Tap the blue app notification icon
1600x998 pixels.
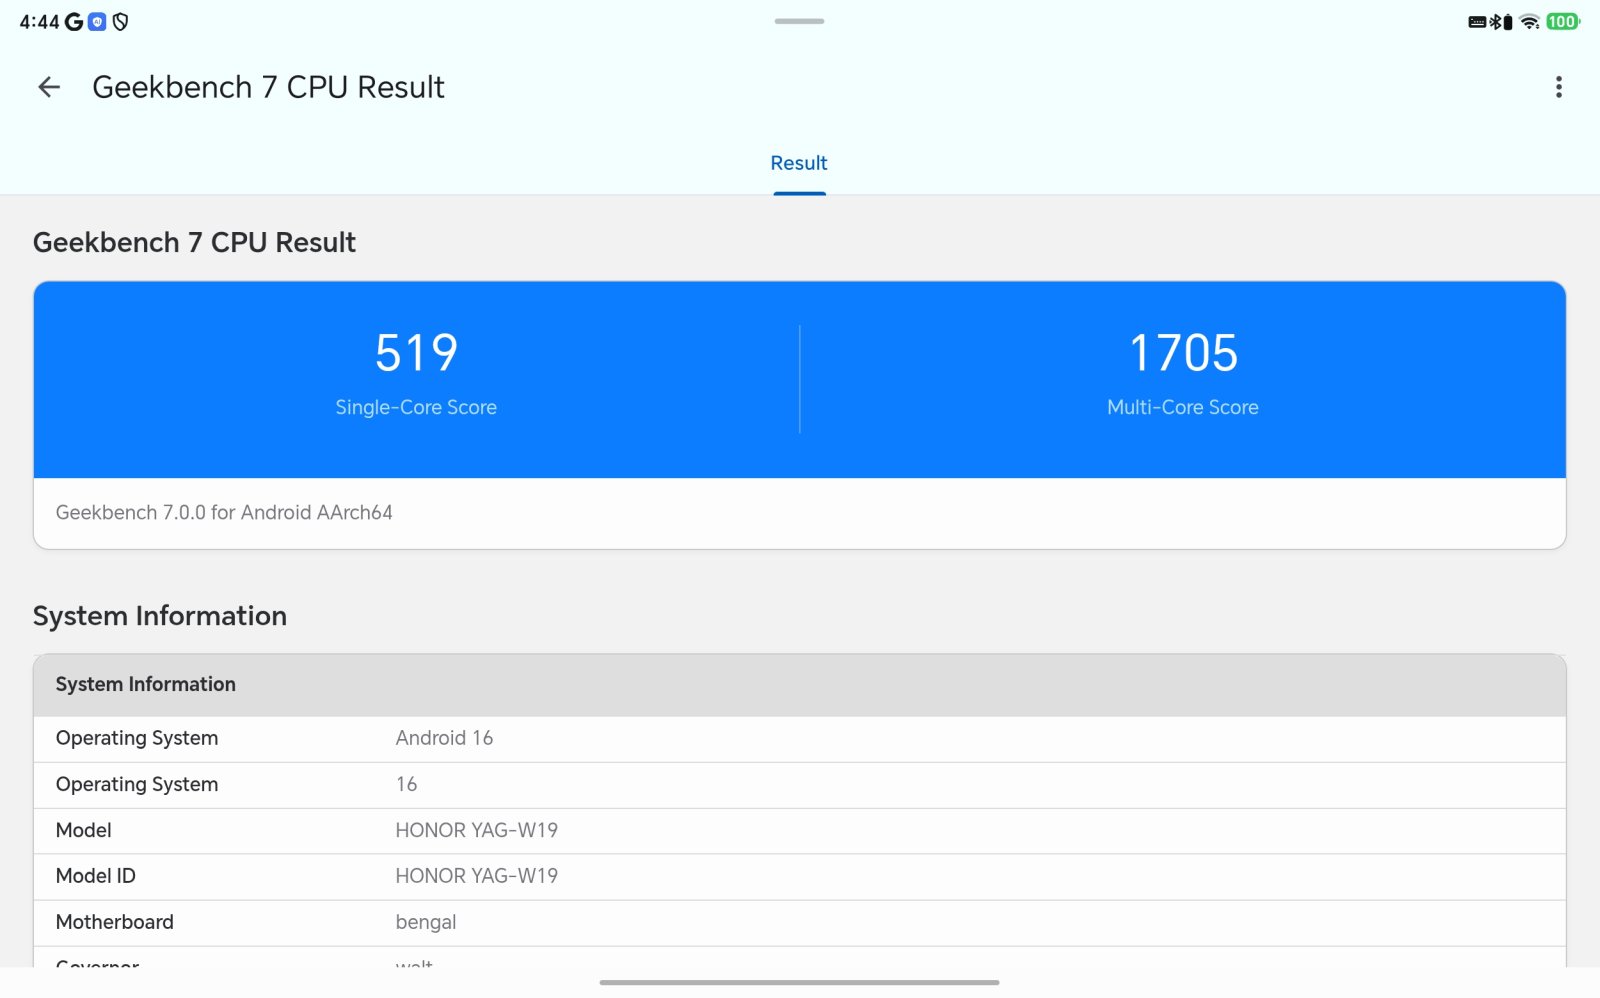(x=97, y=22)
